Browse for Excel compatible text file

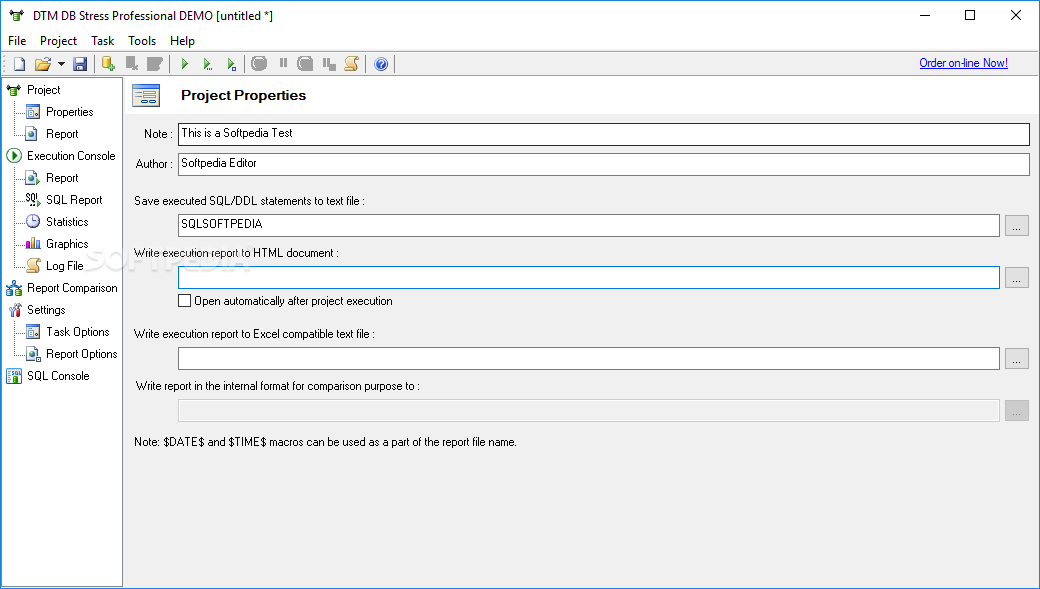[1017, 358]
